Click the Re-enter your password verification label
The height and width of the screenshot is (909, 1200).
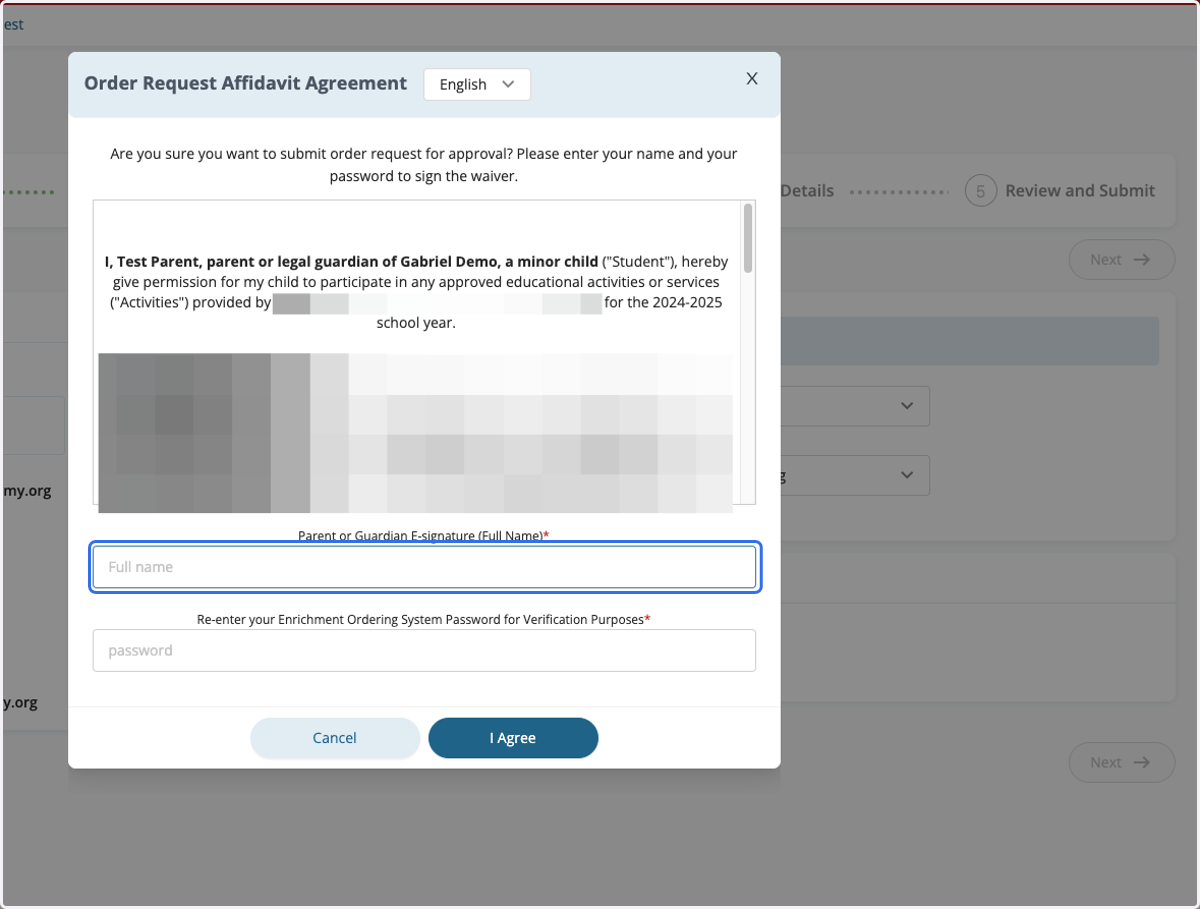click(424, 619)
